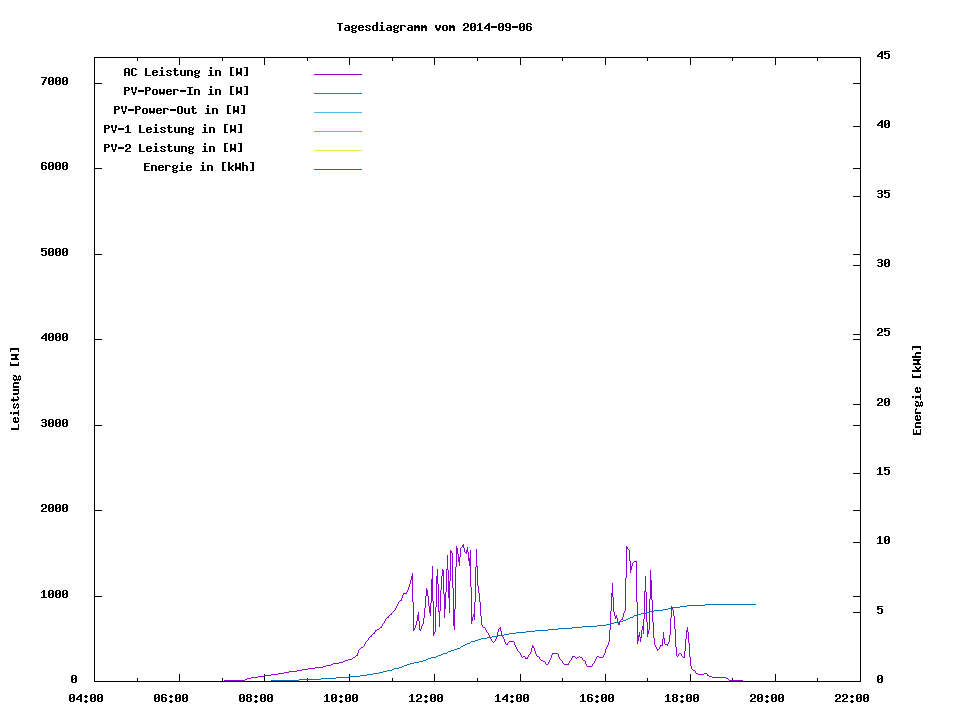Screen dimensions: 960x720
Task: Select the 'PV-1 Leistung in [W]' legend label
Action: pyautogui.click(x=173, y=129)
